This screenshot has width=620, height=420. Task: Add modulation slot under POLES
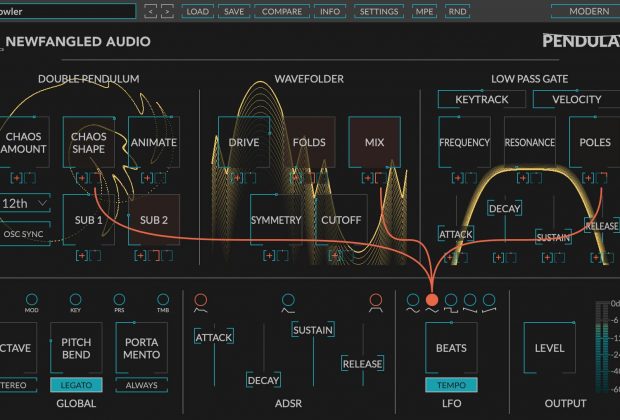(588, 178)
